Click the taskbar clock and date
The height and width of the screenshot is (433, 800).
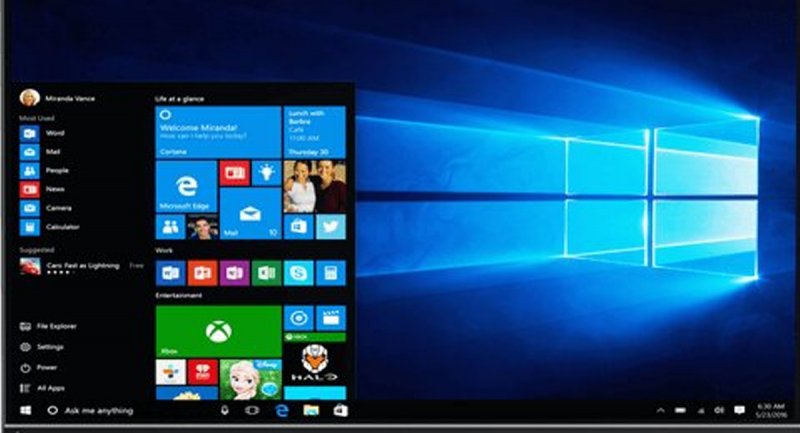point(771,411)
